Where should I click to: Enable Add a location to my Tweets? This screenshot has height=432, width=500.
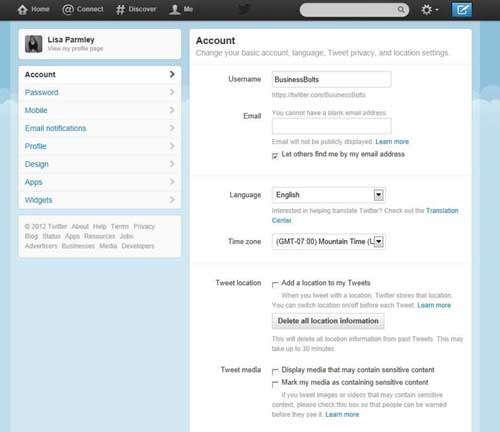275,284
